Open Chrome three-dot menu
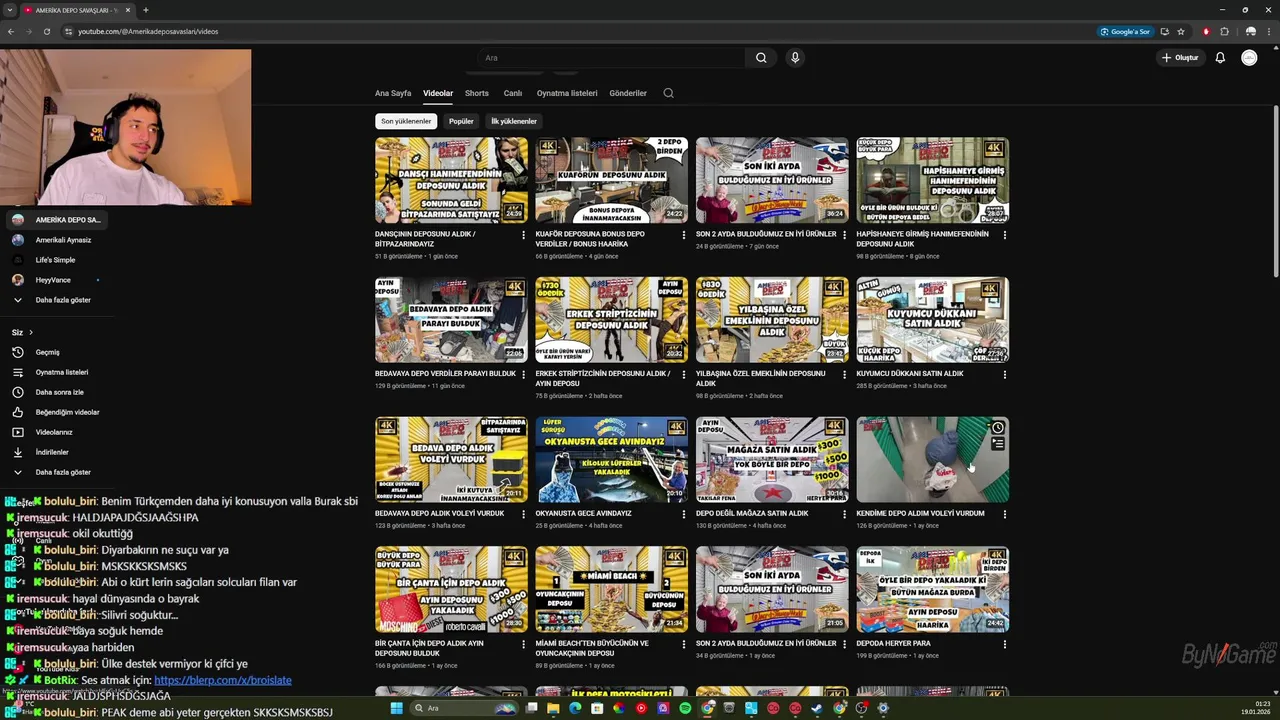Screen dimensions: 1280x720 (1267, 31)
